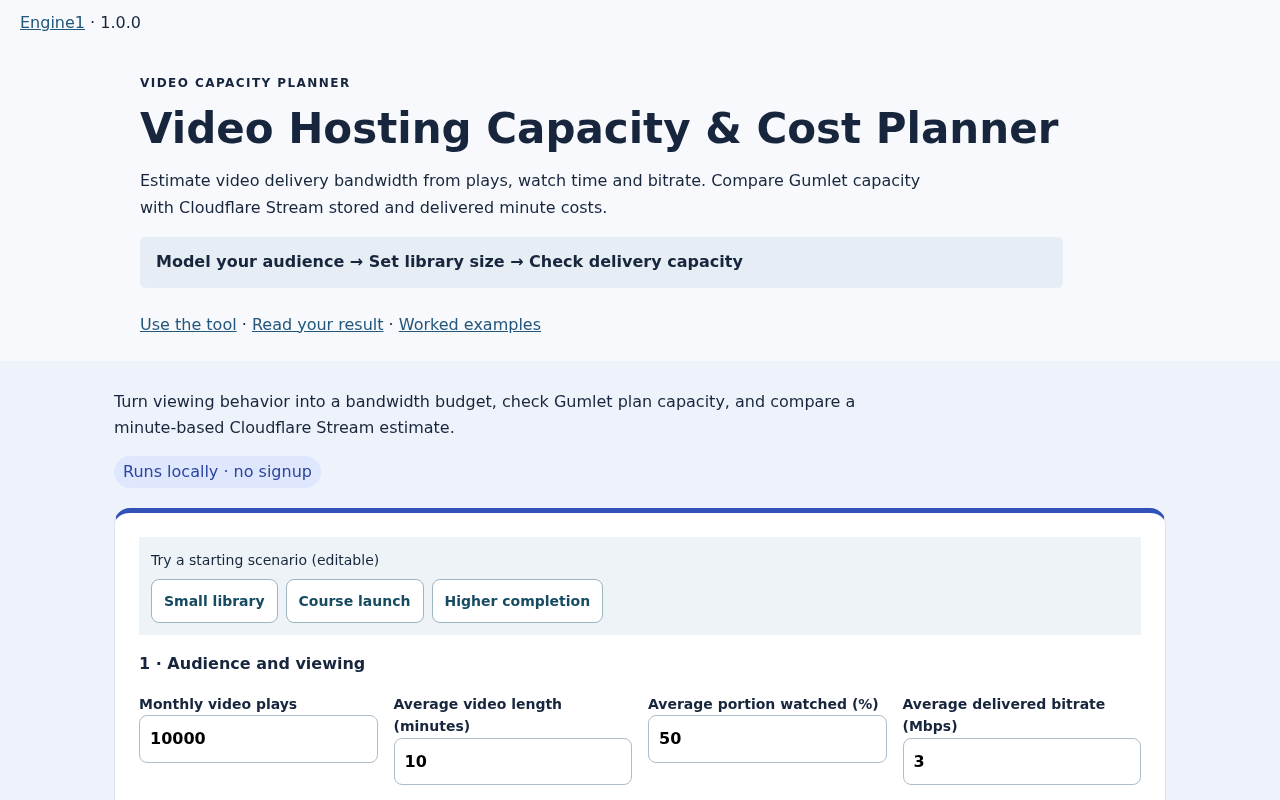This screenshot has height=800, width=1280.
Task: Click the '1 · Audience and viewing' section heading
Action: 252,663
